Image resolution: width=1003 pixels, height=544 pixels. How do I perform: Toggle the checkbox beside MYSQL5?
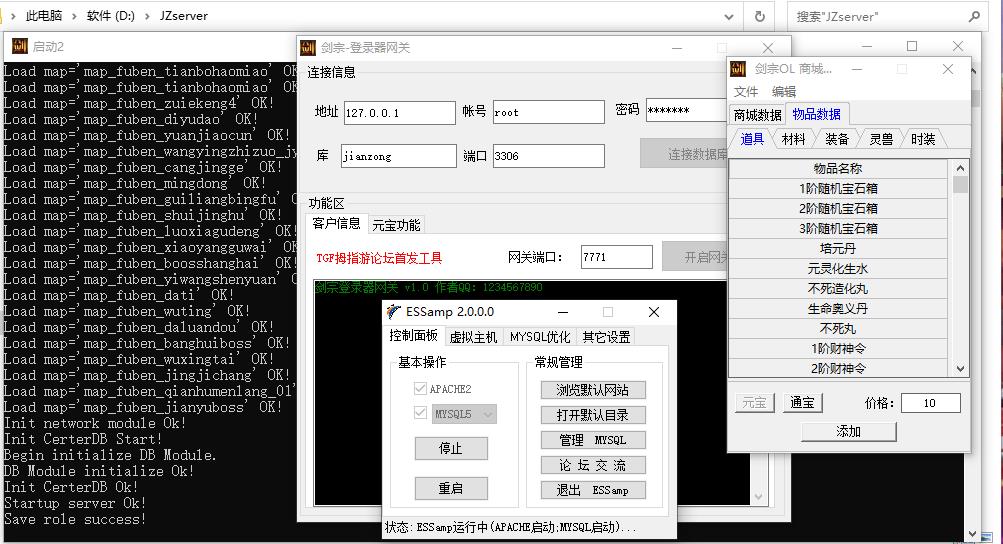(420, 413)
